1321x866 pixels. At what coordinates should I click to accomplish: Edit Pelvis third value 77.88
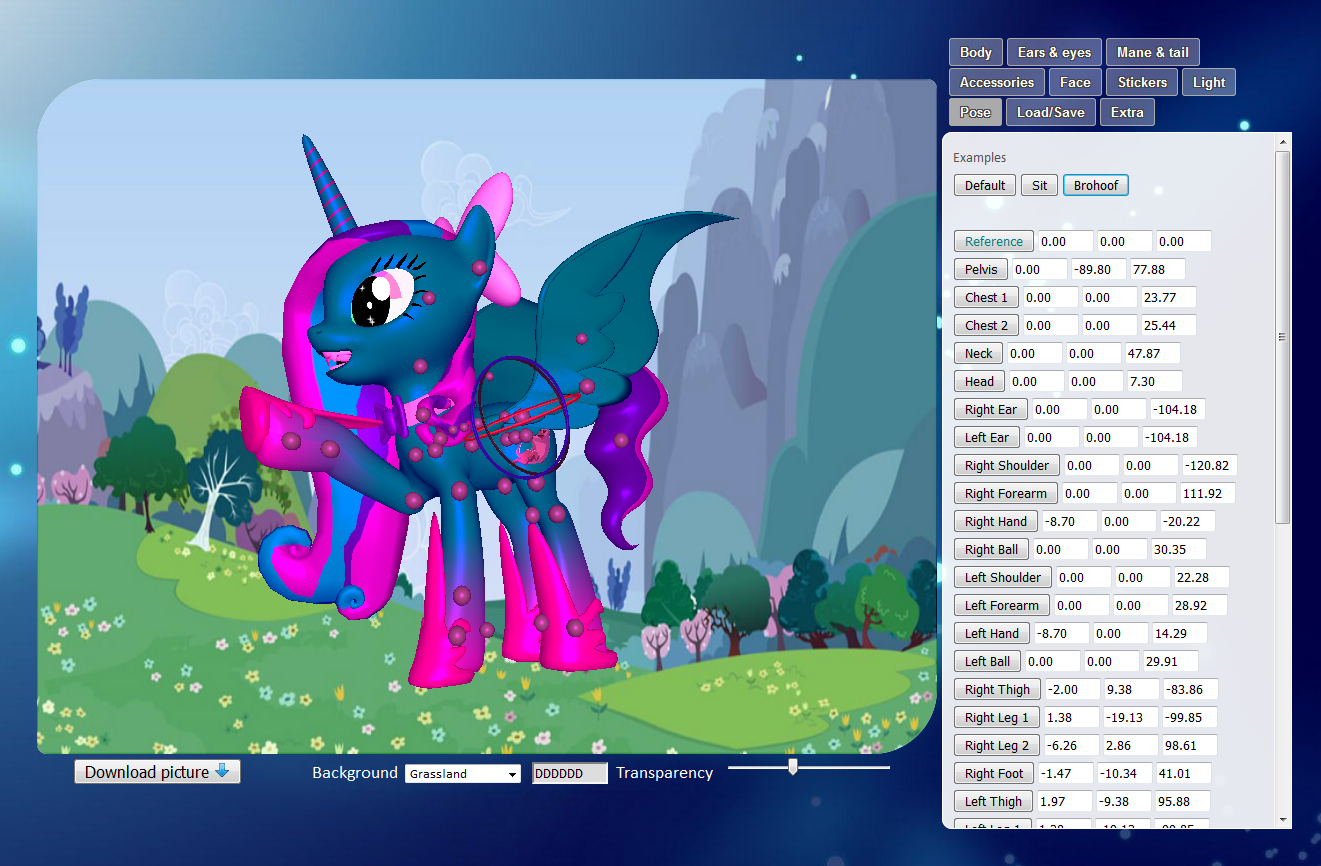pos(1157,269)
